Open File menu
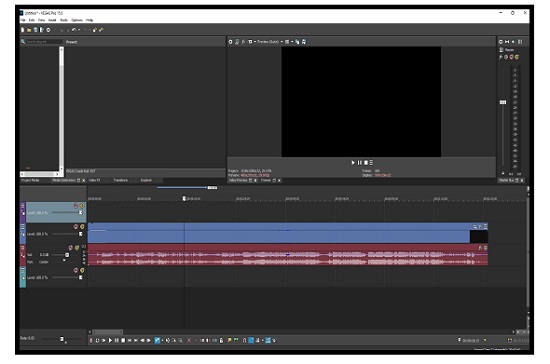Viewport: 550px width, 364px height. tap(23, 20)
